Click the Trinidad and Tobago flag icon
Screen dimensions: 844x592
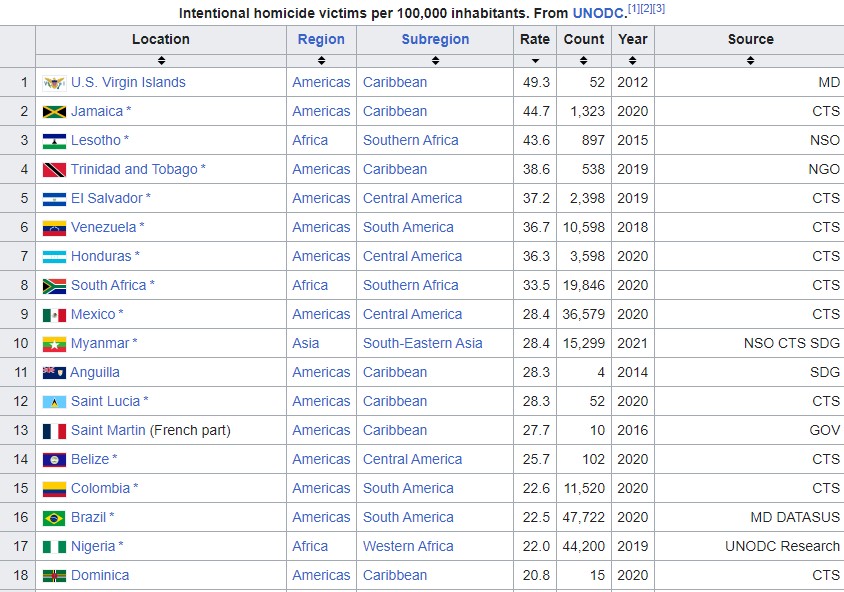54,170
